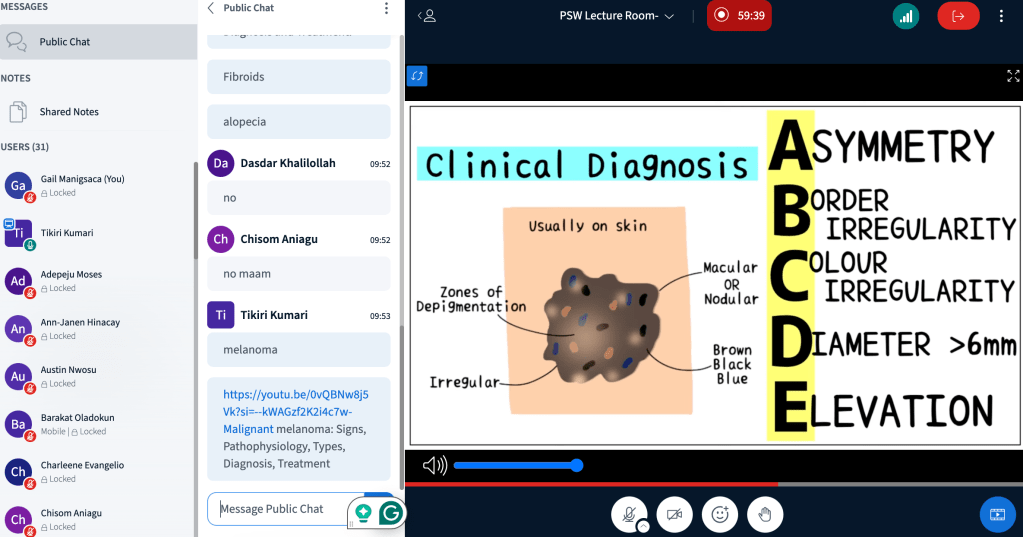Turn on the webcam sharing button

(674, 514)
